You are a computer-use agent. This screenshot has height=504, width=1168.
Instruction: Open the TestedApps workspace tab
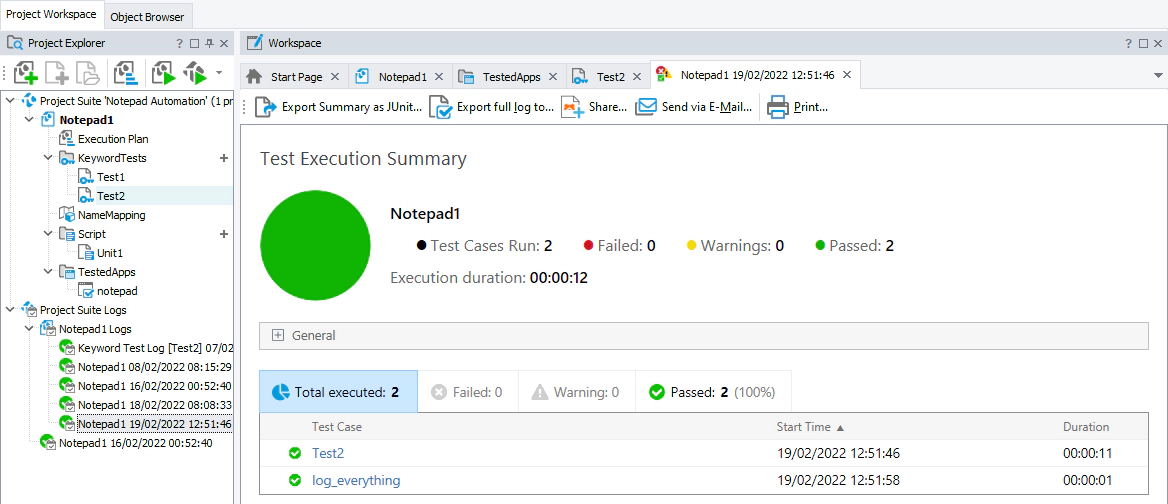505,76
